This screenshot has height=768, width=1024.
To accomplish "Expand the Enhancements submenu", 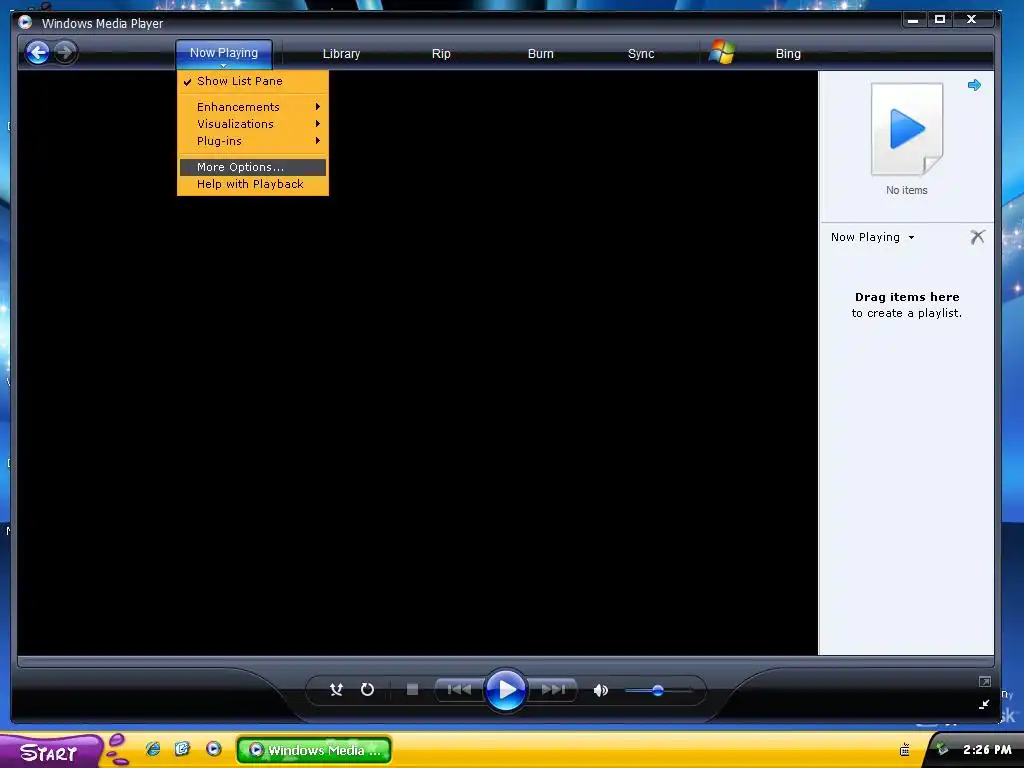I will (x=253, y=107).
